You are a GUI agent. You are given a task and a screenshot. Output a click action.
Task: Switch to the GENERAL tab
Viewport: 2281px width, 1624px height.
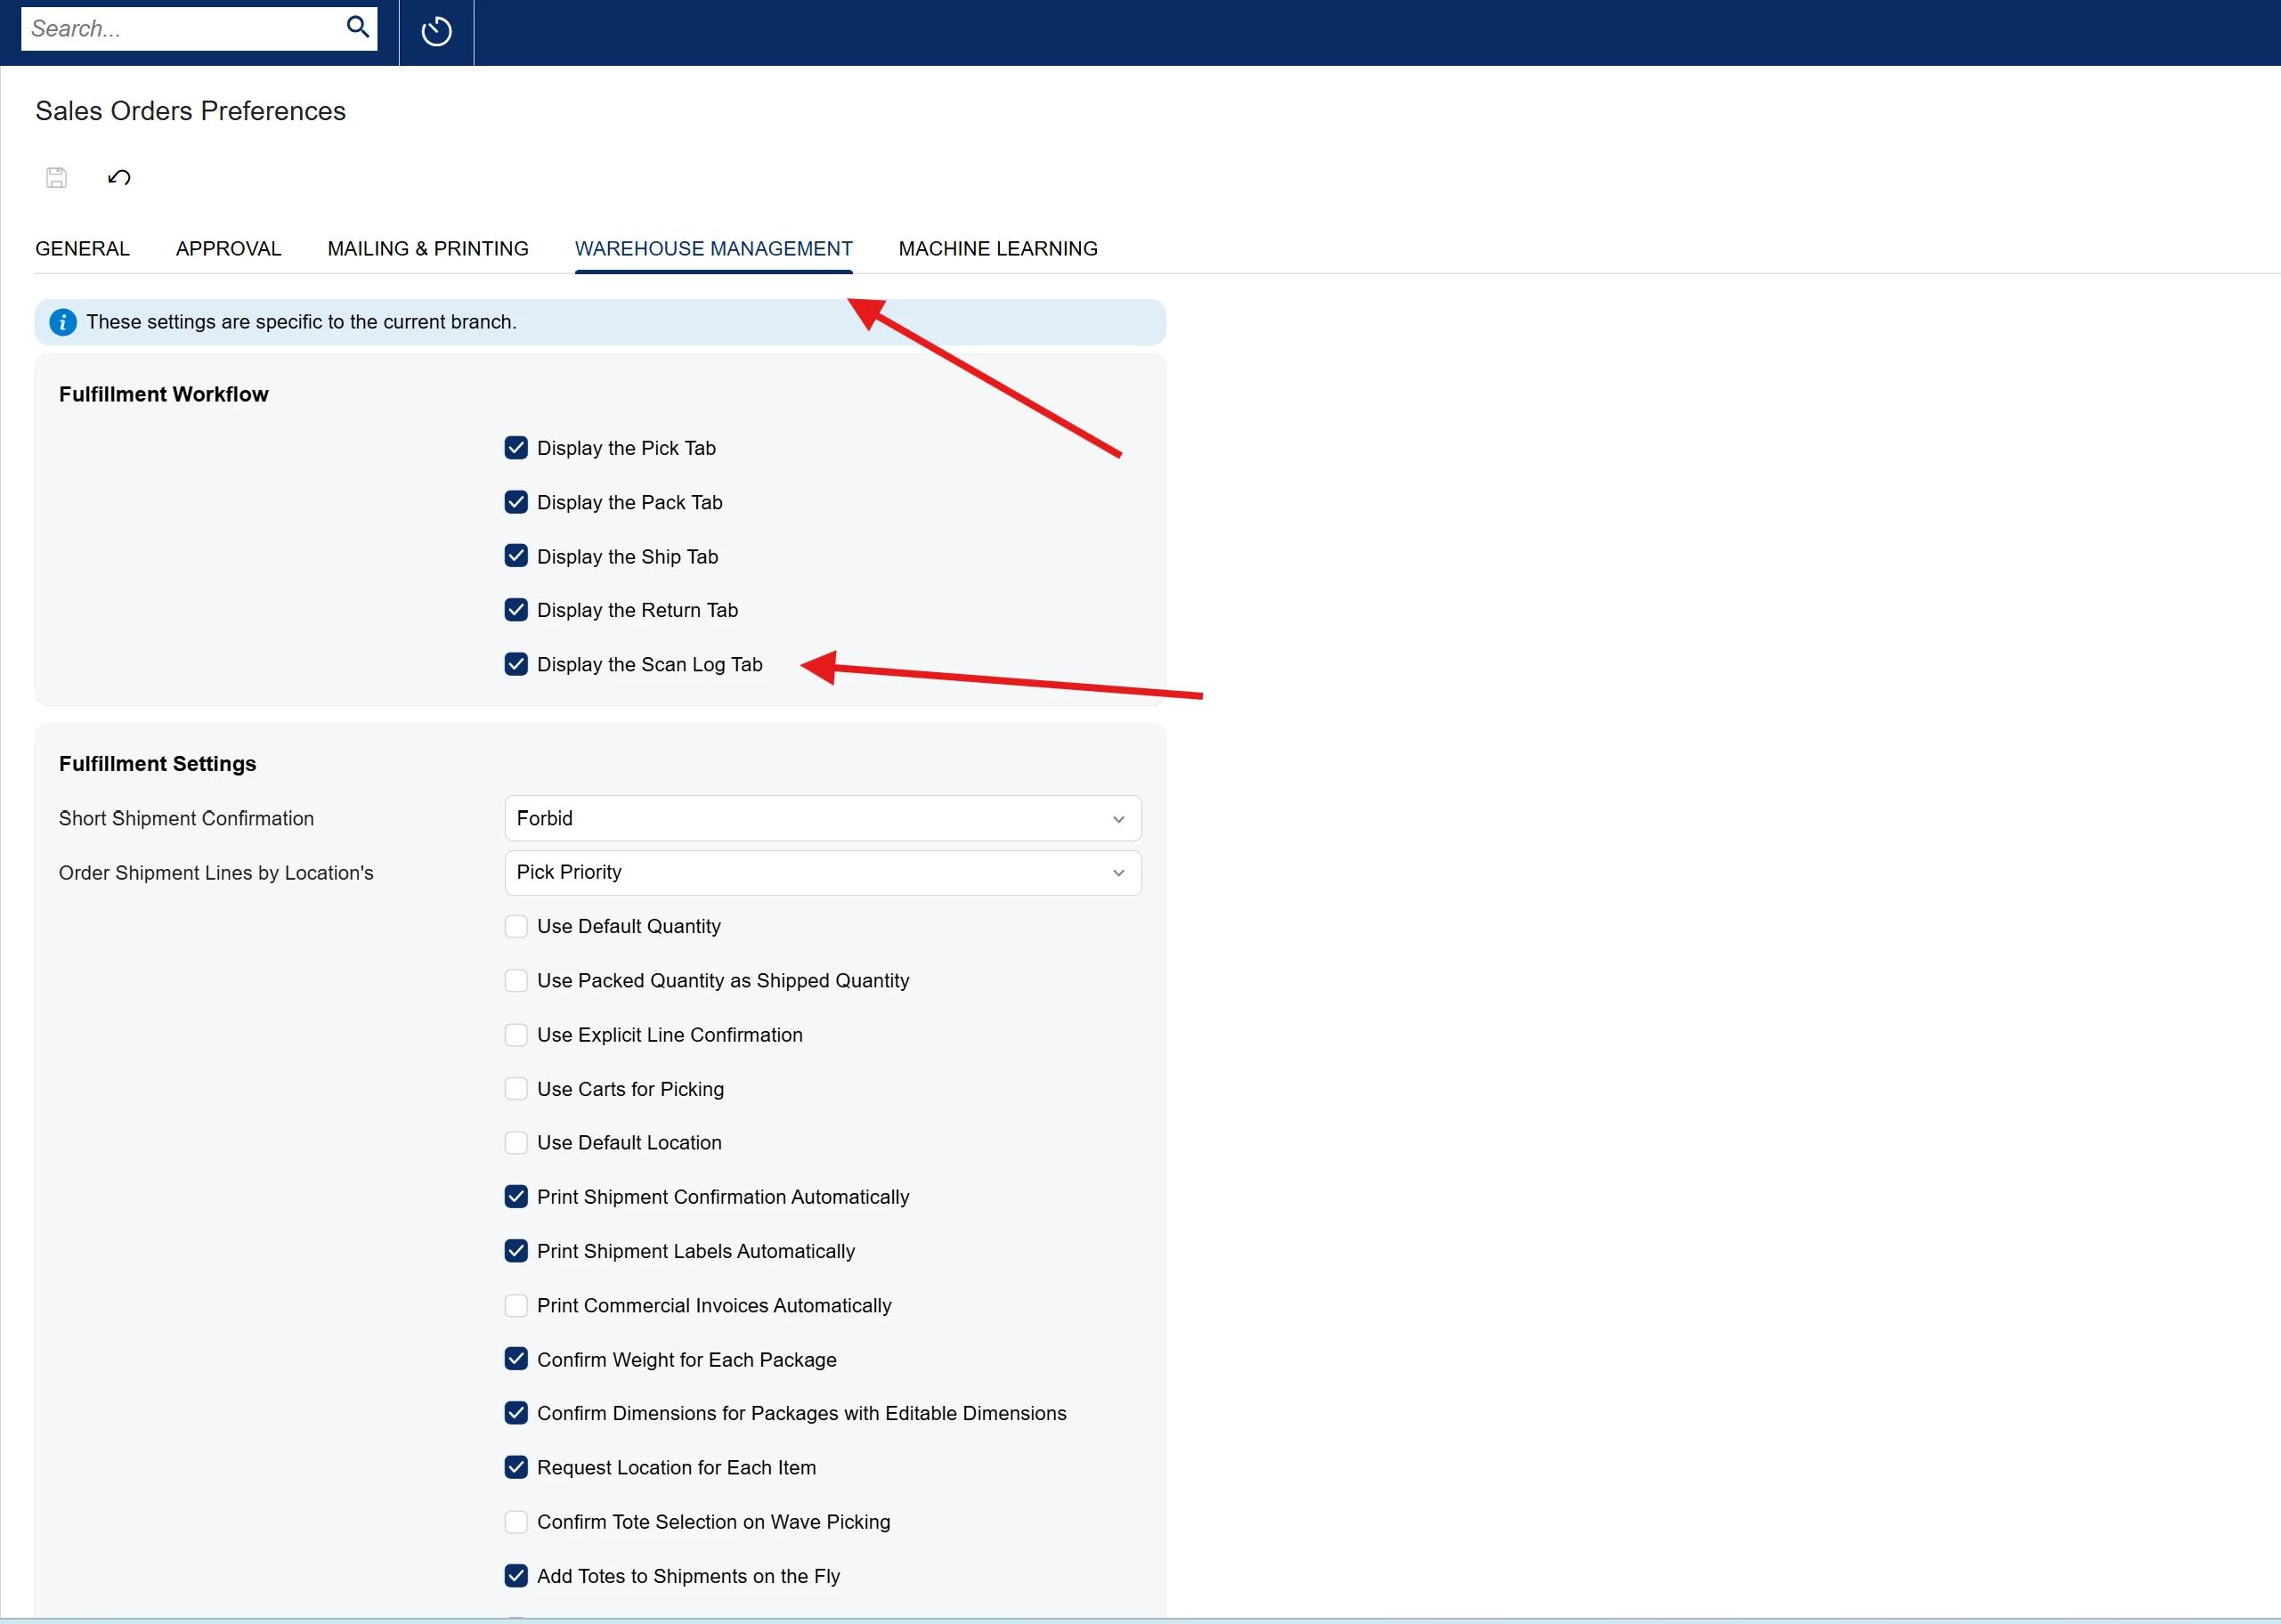pos(82,248)
